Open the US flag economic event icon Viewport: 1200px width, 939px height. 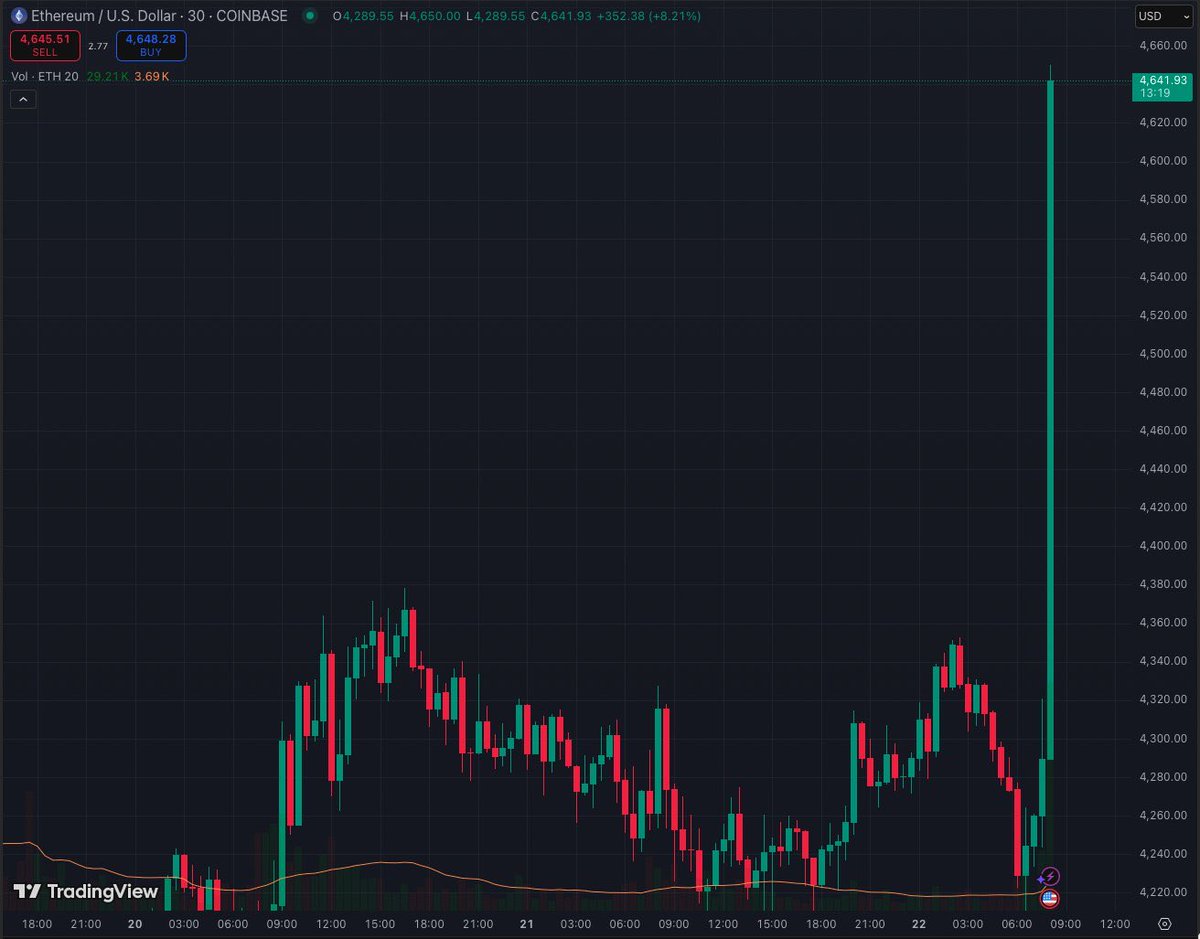click(1050, 899)
